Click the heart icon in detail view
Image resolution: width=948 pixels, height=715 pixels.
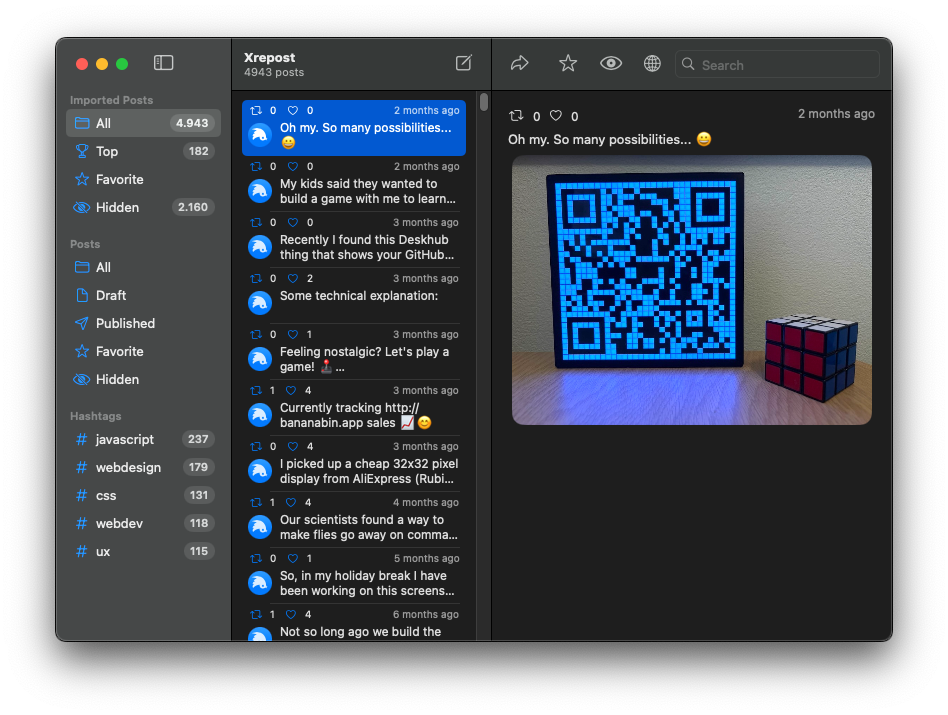click(556, 116)
